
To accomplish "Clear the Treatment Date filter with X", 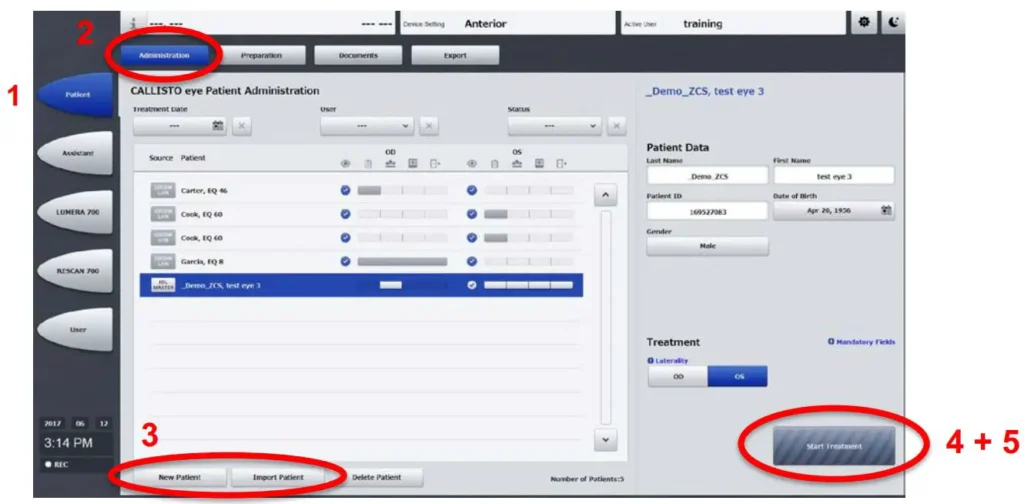I will [240, 126].
